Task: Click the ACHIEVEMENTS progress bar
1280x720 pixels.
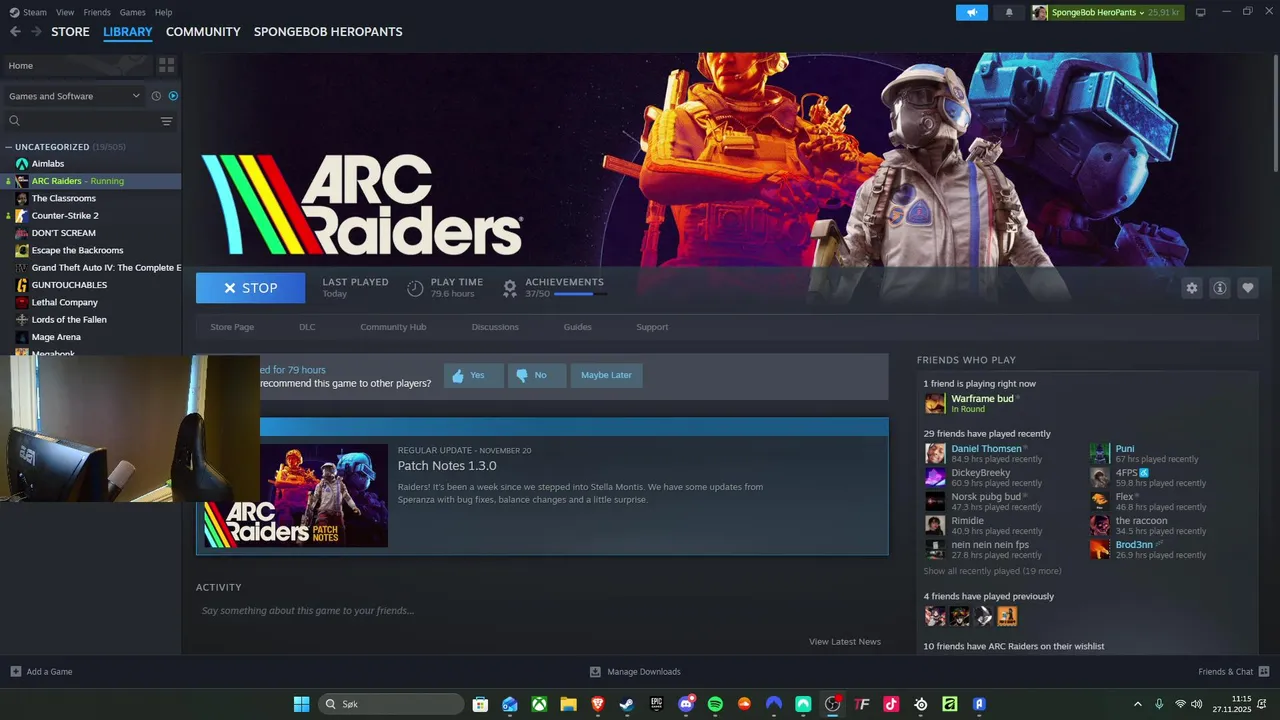Action: 579,294
